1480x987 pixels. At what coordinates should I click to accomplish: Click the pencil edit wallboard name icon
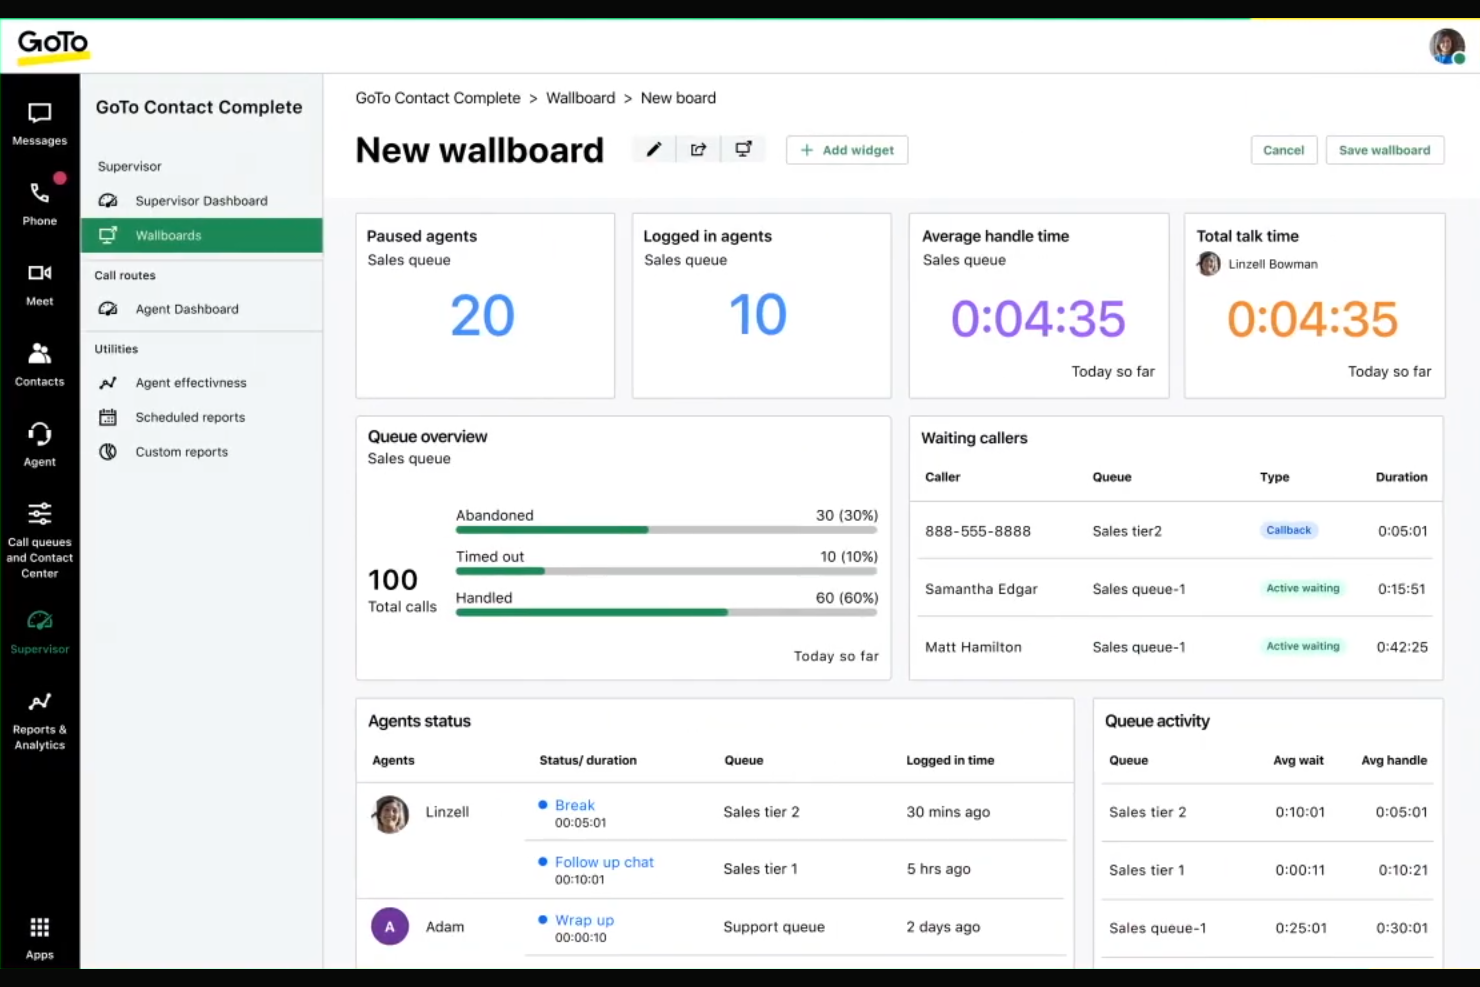[x=654, y=150]
